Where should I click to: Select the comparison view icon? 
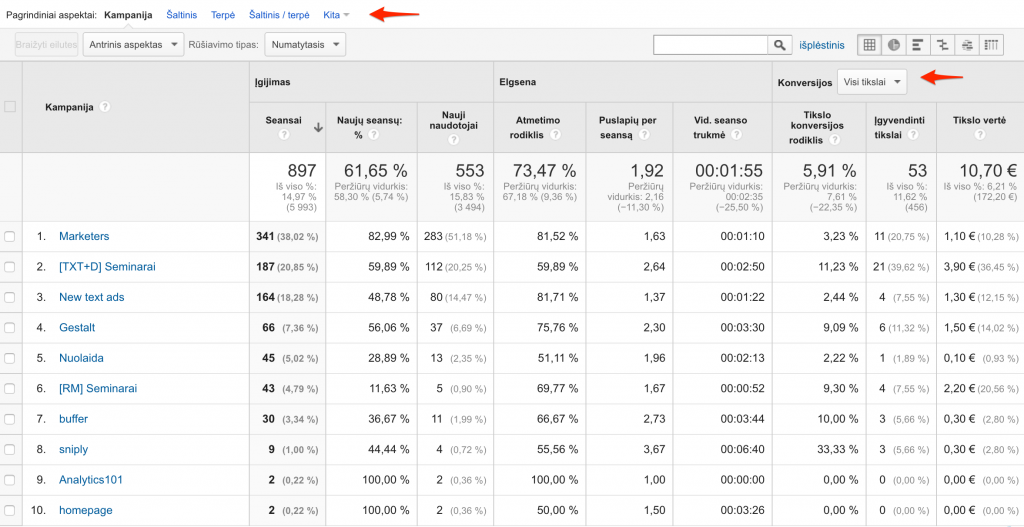tap(942, 45)
